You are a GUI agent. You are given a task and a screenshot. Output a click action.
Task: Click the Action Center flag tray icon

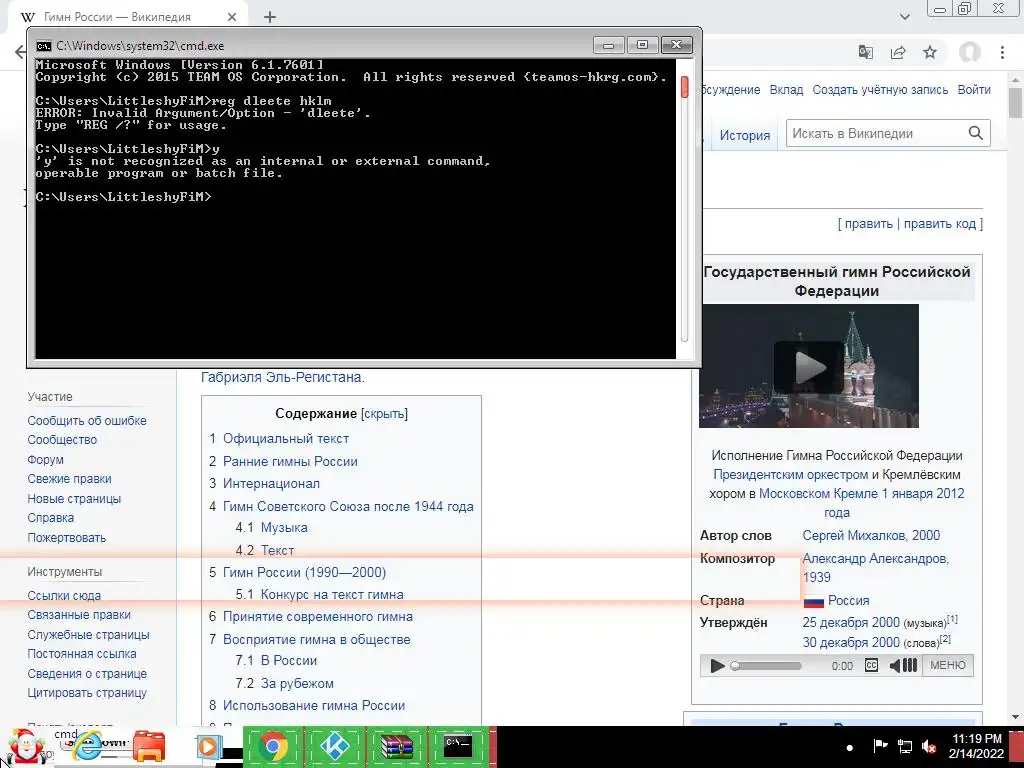pos(880,746)
